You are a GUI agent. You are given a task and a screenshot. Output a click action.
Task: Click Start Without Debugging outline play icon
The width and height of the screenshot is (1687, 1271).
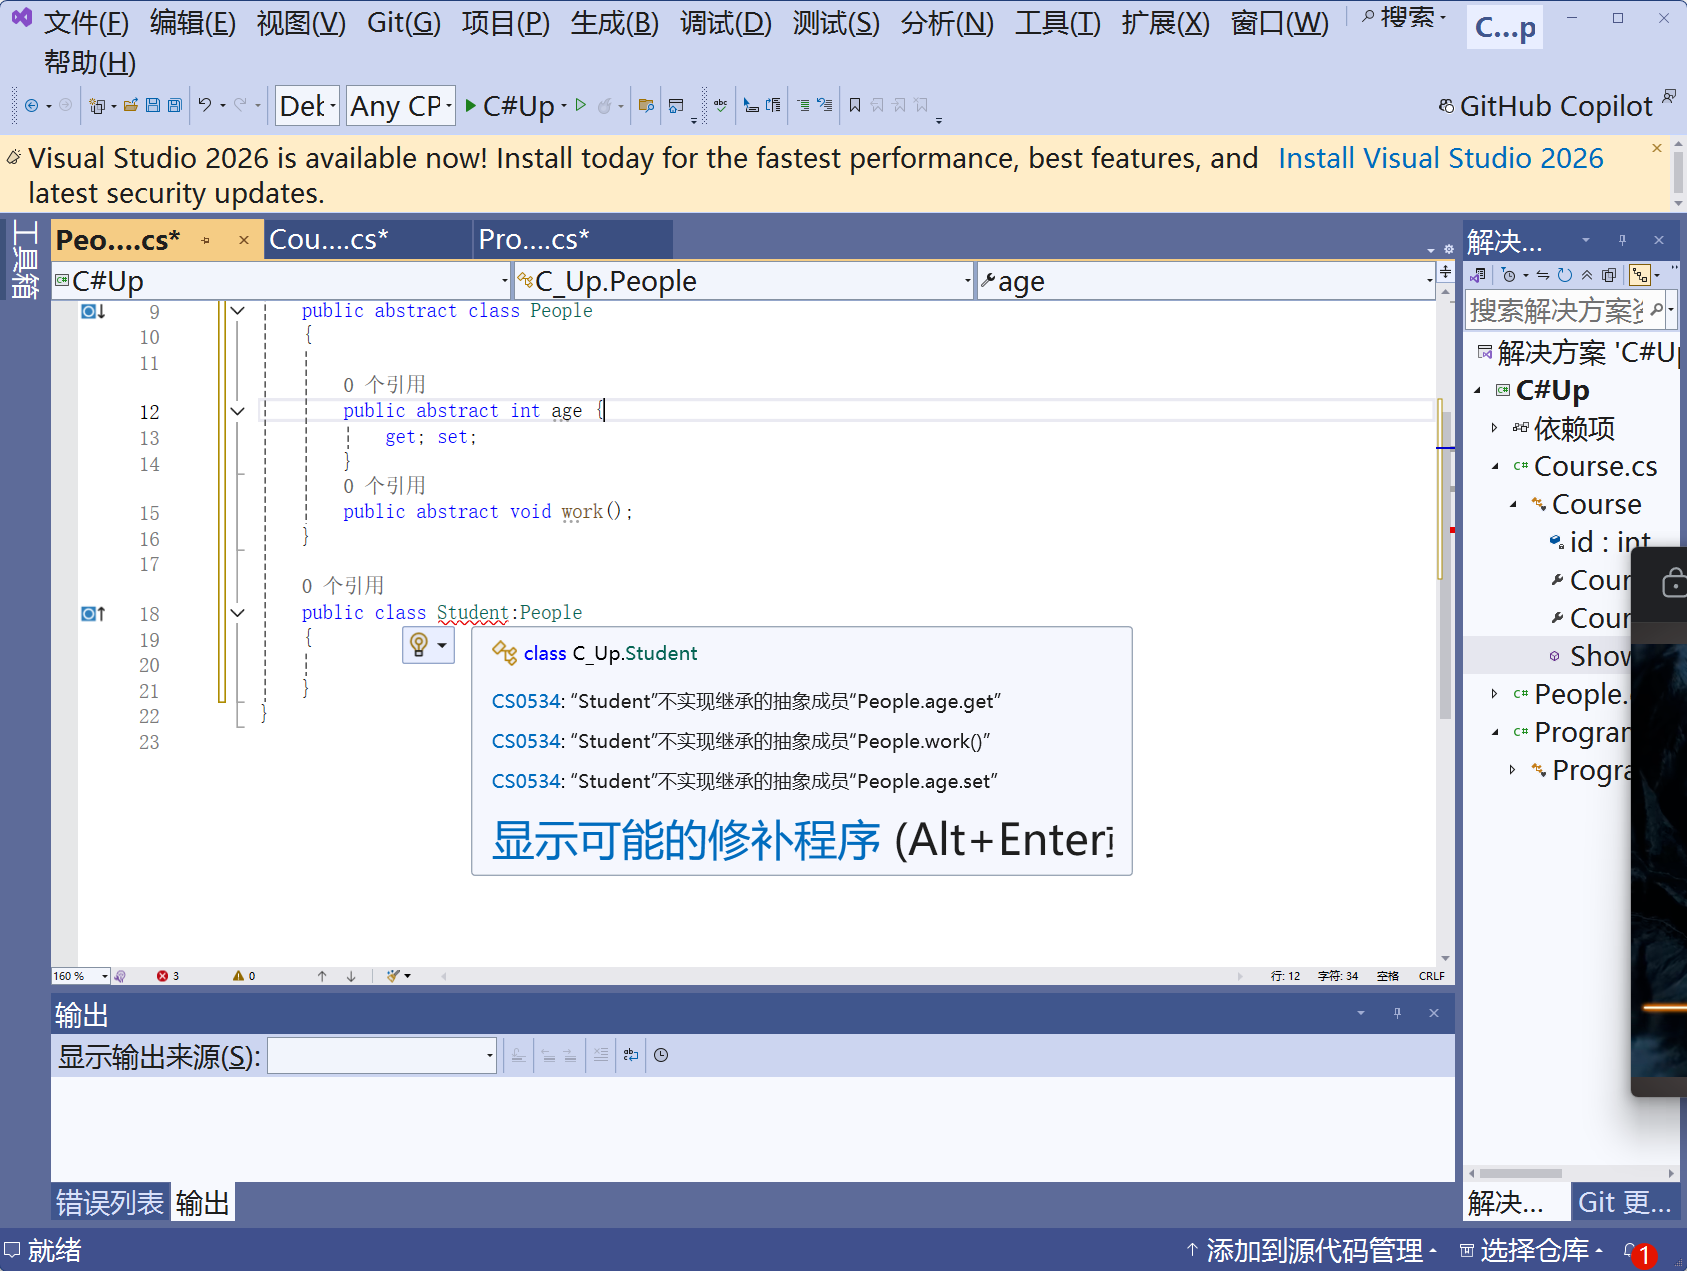[581, 105]
